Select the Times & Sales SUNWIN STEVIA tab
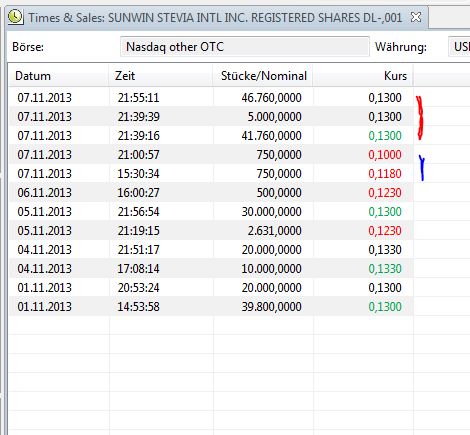The height and width of the screenshot is (435, 470). [217, 17]
